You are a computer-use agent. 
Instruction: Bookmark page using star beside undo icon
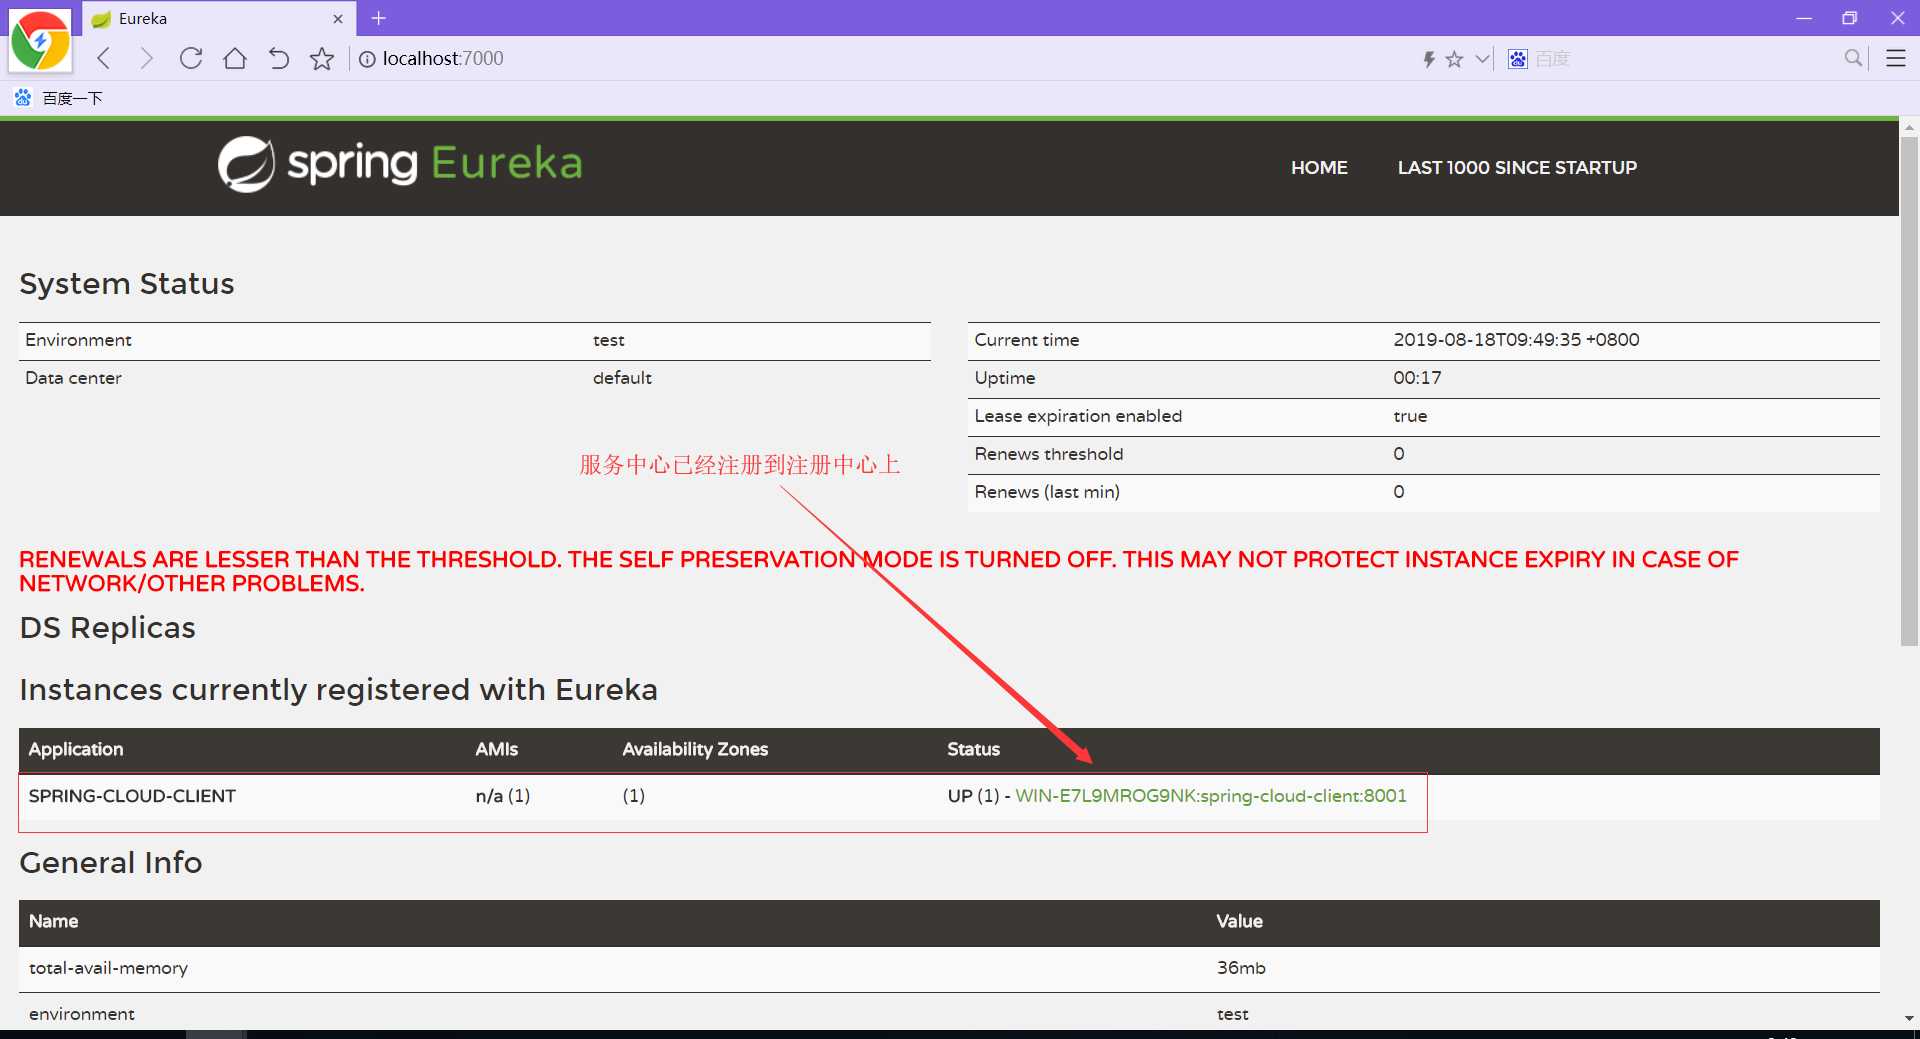click(322, 59)
